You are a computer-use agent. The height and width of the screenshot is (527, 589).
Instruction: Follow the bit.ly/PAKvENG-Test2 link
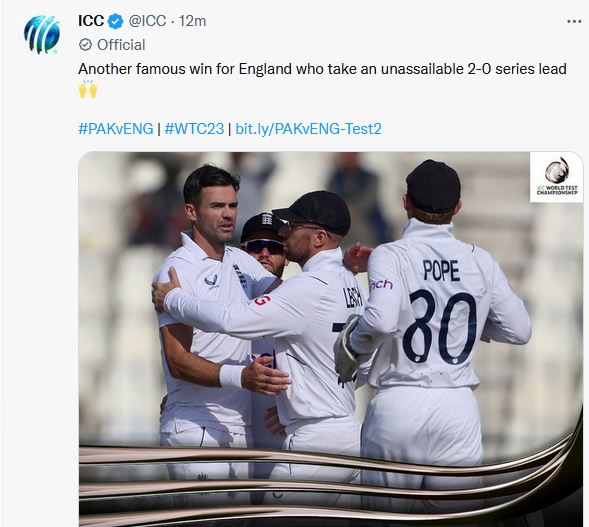308,129
